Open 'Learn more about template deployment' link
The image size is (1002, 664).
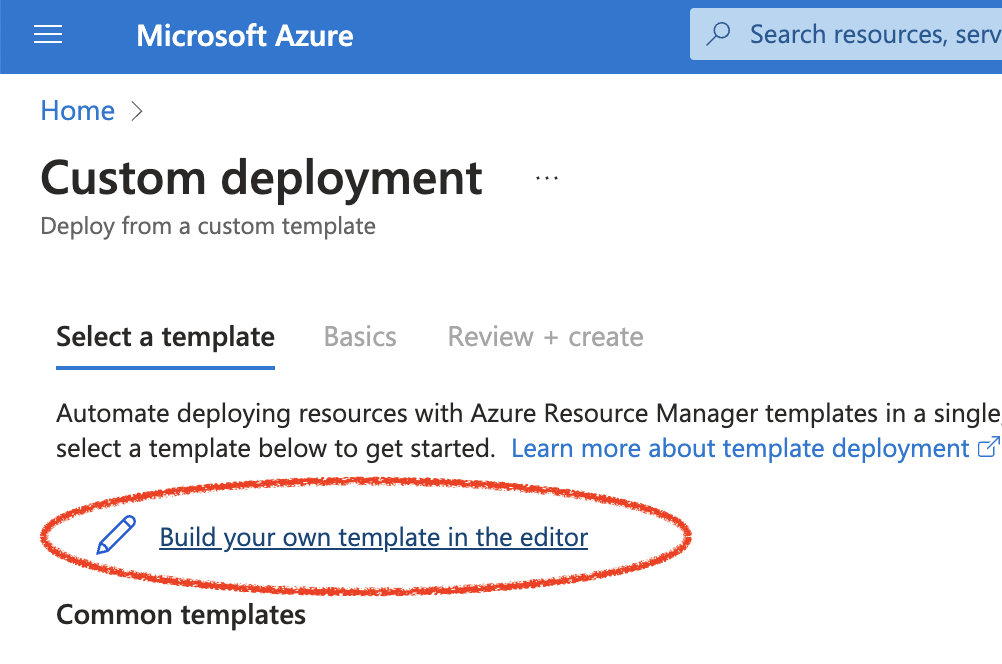tap(740, 448)
